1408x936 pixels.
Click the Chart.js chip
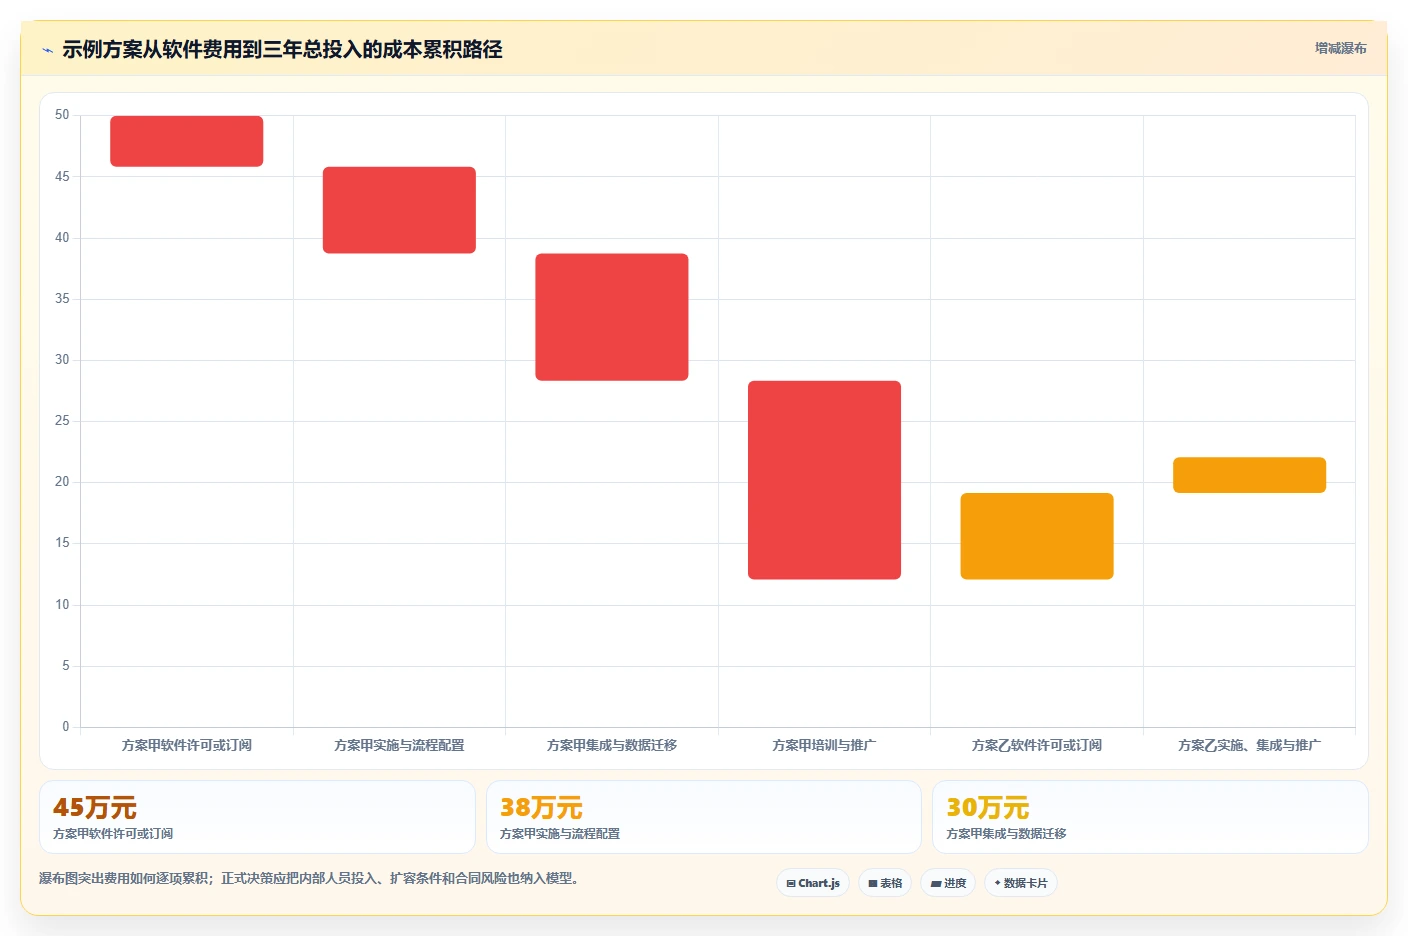[813, 883]
